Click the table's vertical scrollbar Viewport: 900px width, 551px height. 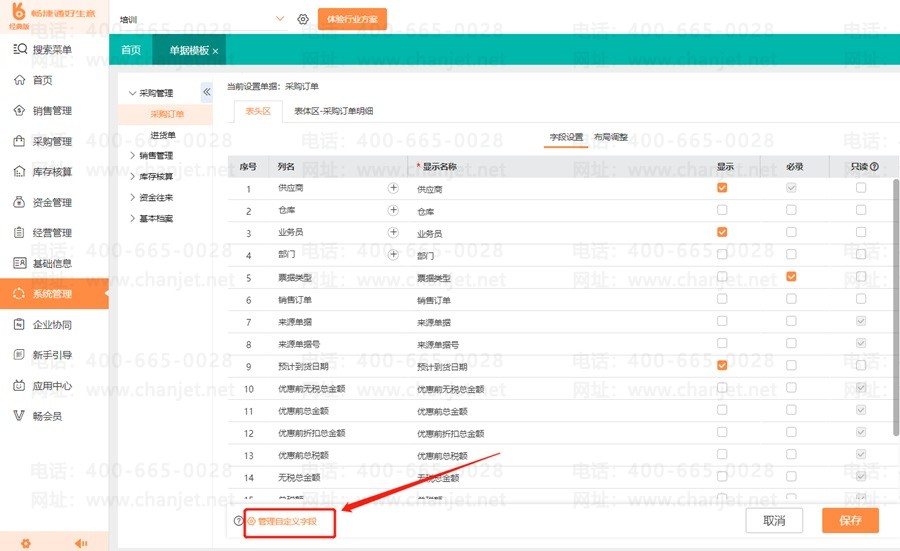895,300
